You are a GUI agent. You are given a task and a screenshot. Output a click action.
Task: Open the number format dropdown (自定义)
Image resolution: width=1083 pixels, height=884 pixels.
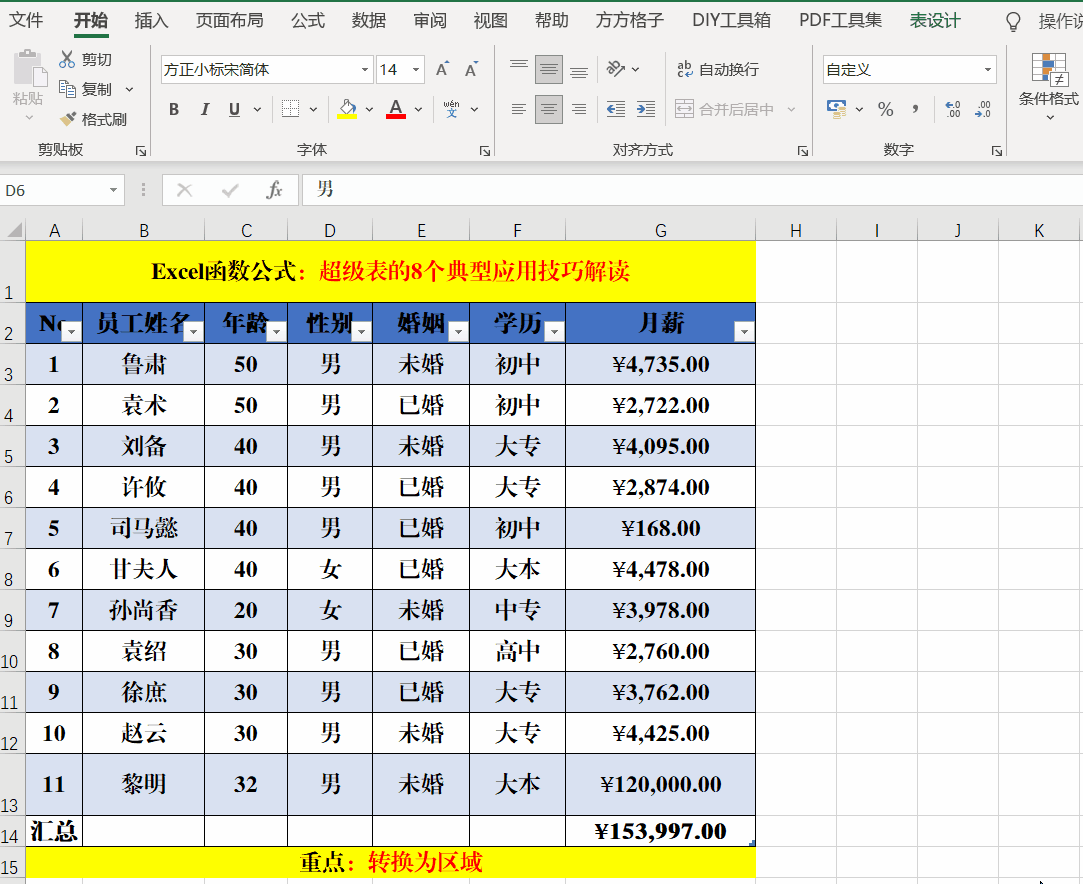(988, 70)
